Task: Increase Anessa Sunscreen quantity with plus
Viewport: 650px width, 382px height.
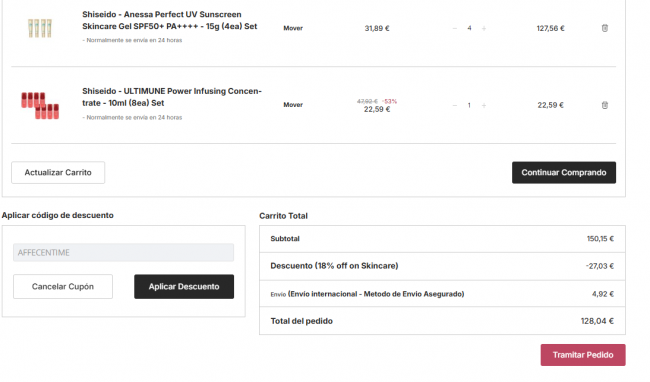Action: click(484, 28)
